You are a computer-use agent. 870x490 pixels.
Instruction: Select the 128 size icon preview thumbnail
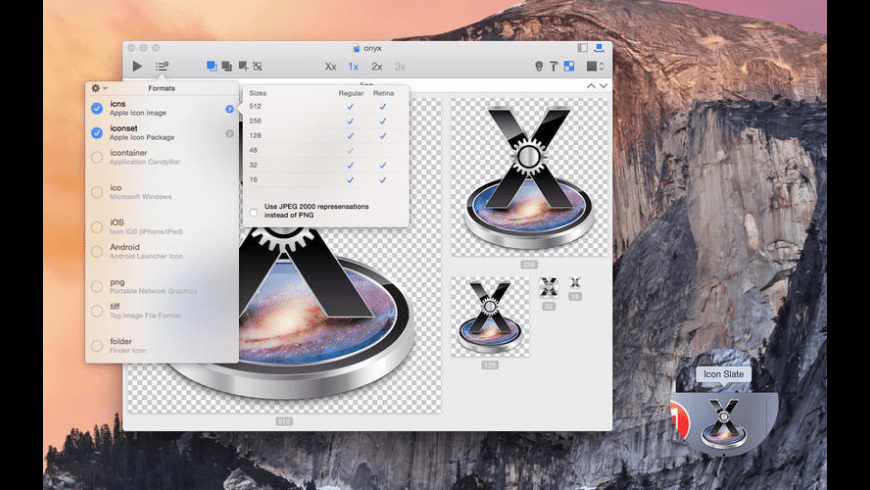pos(490,317)
